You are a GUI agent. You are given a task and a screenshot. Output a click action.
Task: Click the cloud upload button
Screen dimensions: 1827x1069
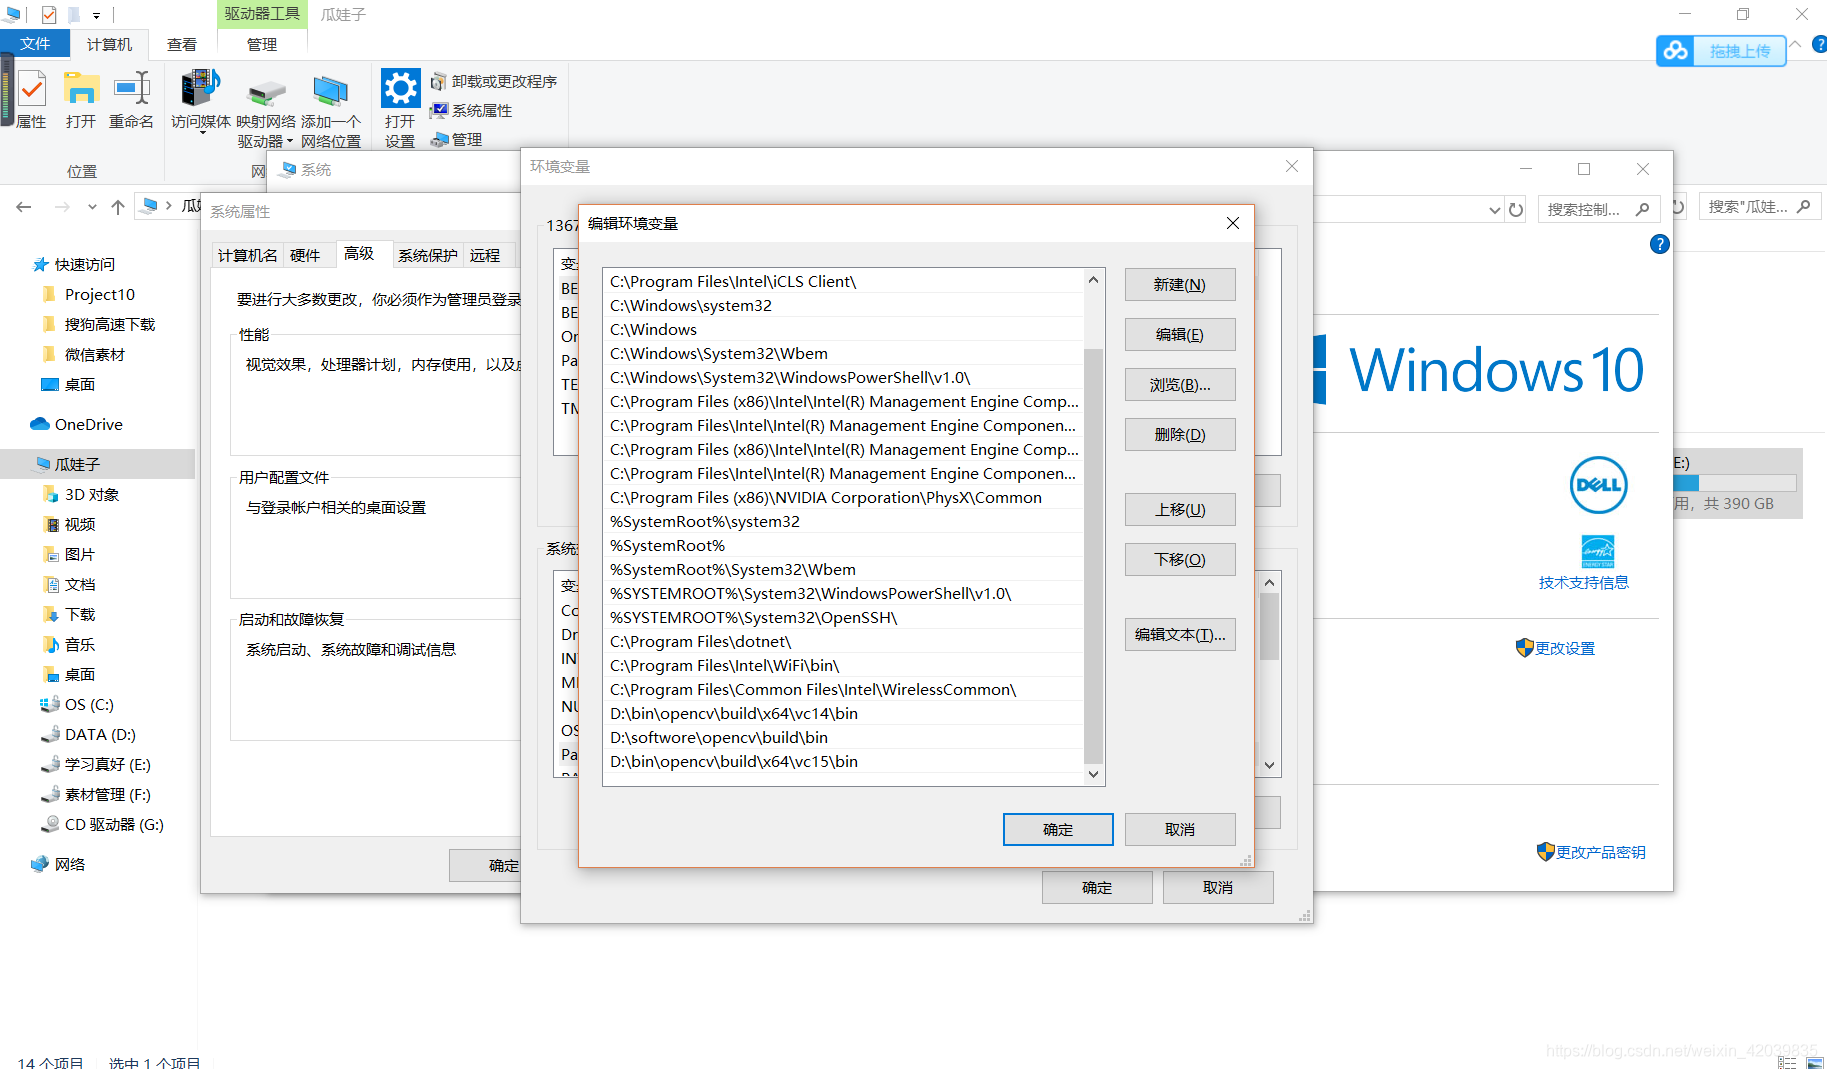[1721, 50]
